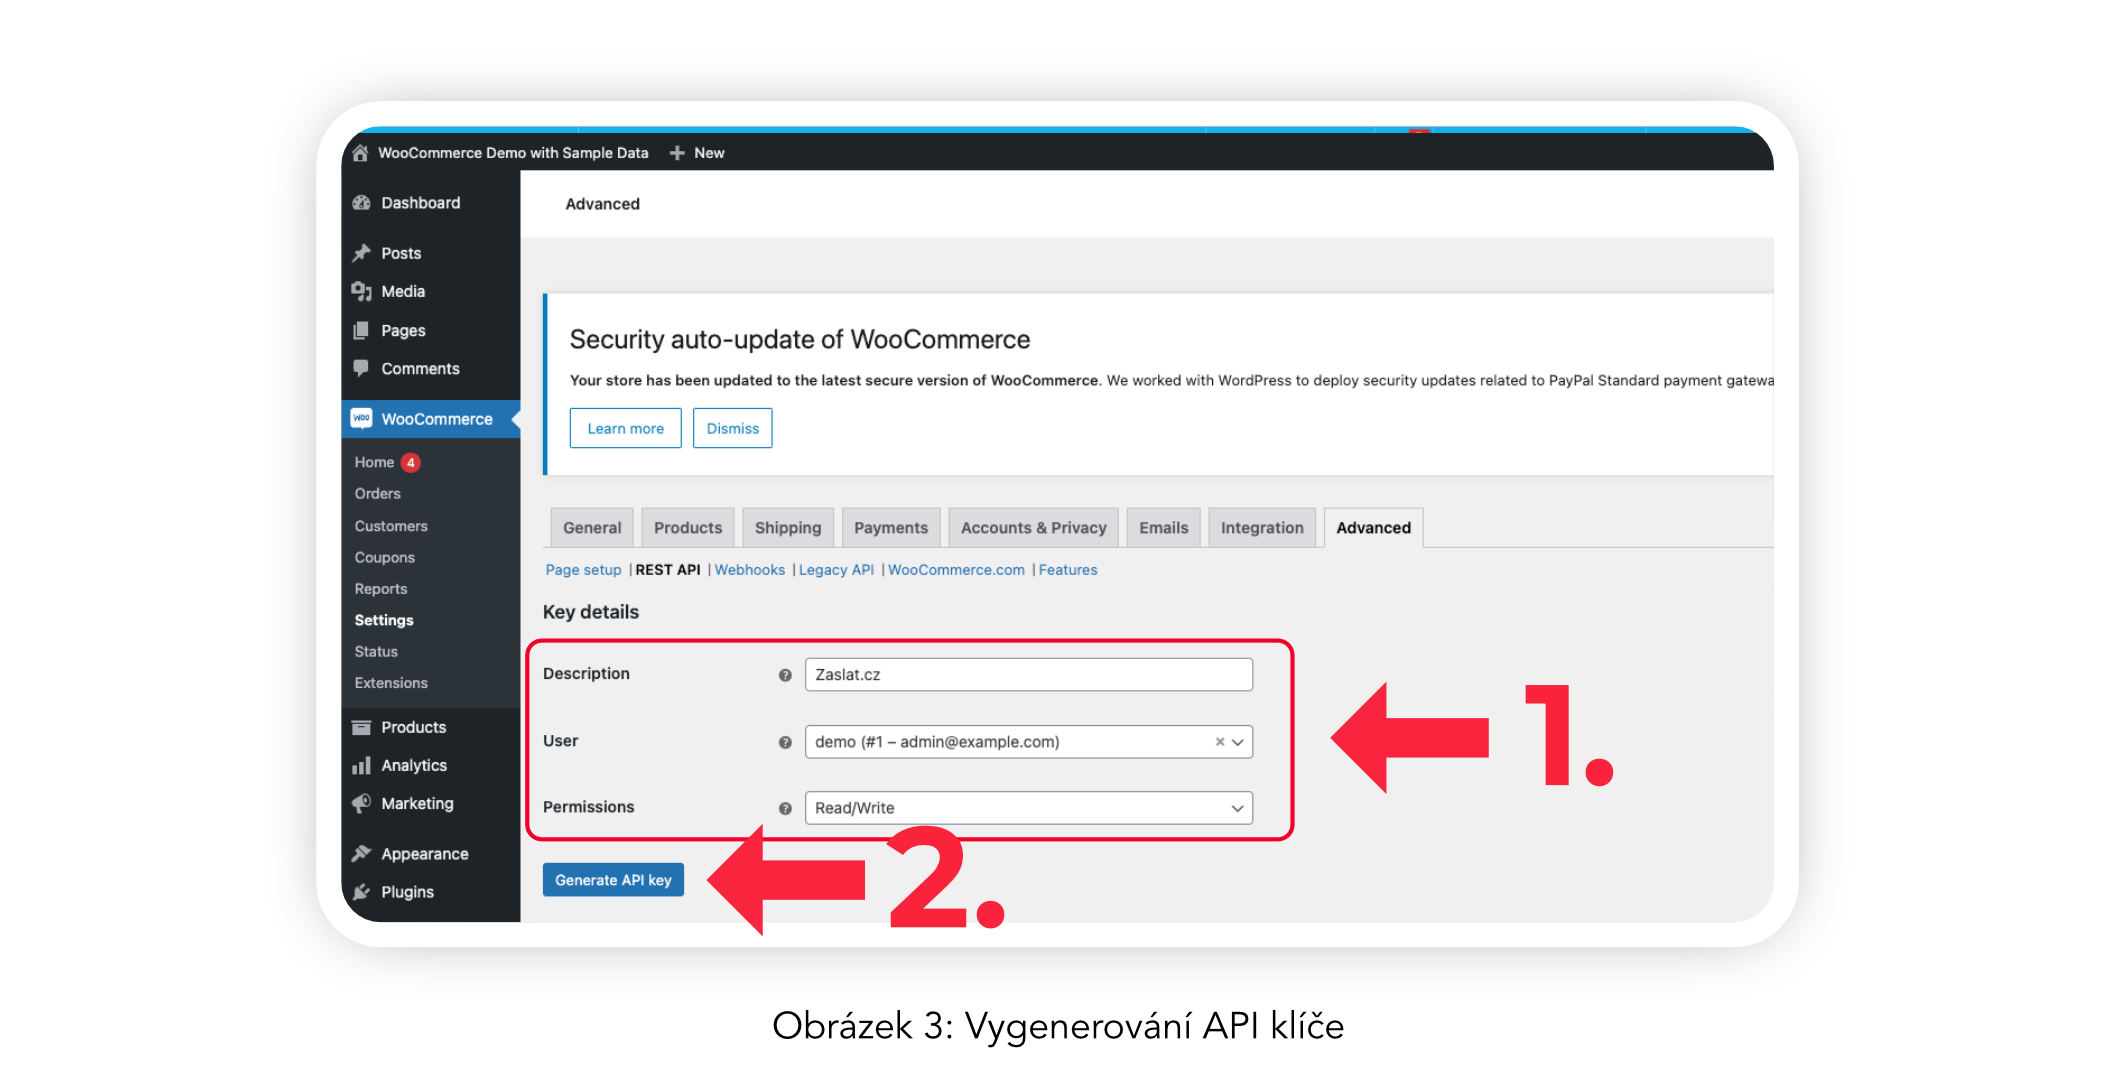Open Plugins in the sidebar
The height and width of the screenshot is (1066, 2118).
[x=407, y=892]
